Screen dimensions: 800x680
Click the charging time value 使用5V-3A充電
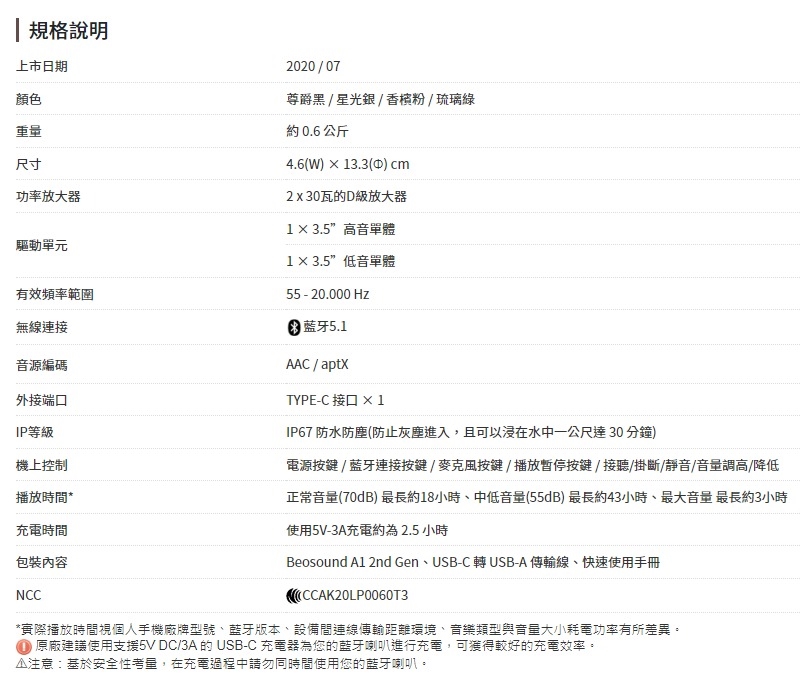366,529
